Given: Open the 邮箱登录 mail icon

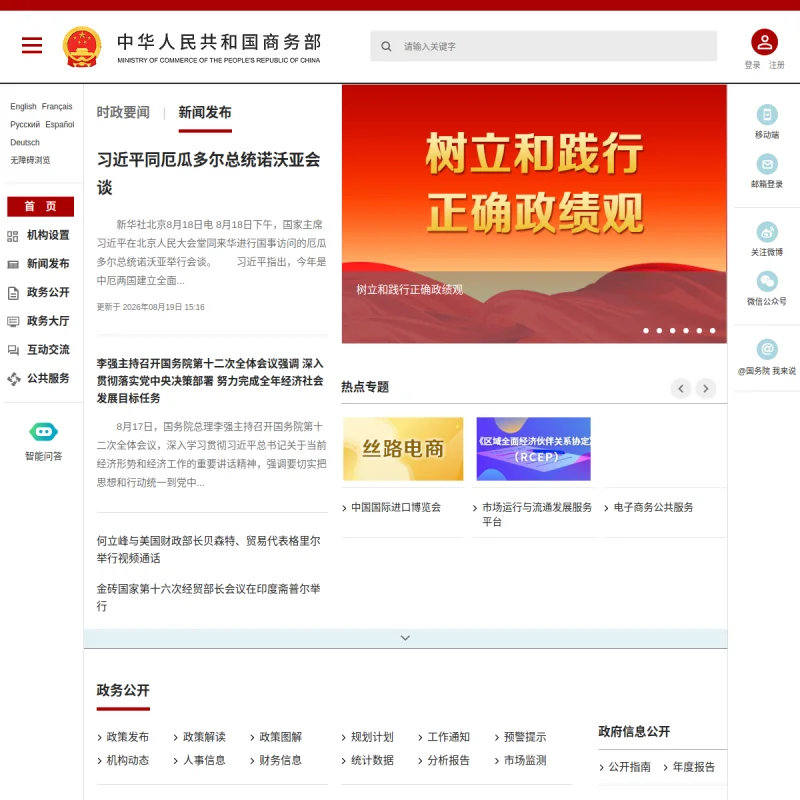Looking at the screenshot, I should pyautogui.click(x=766, y=164).
